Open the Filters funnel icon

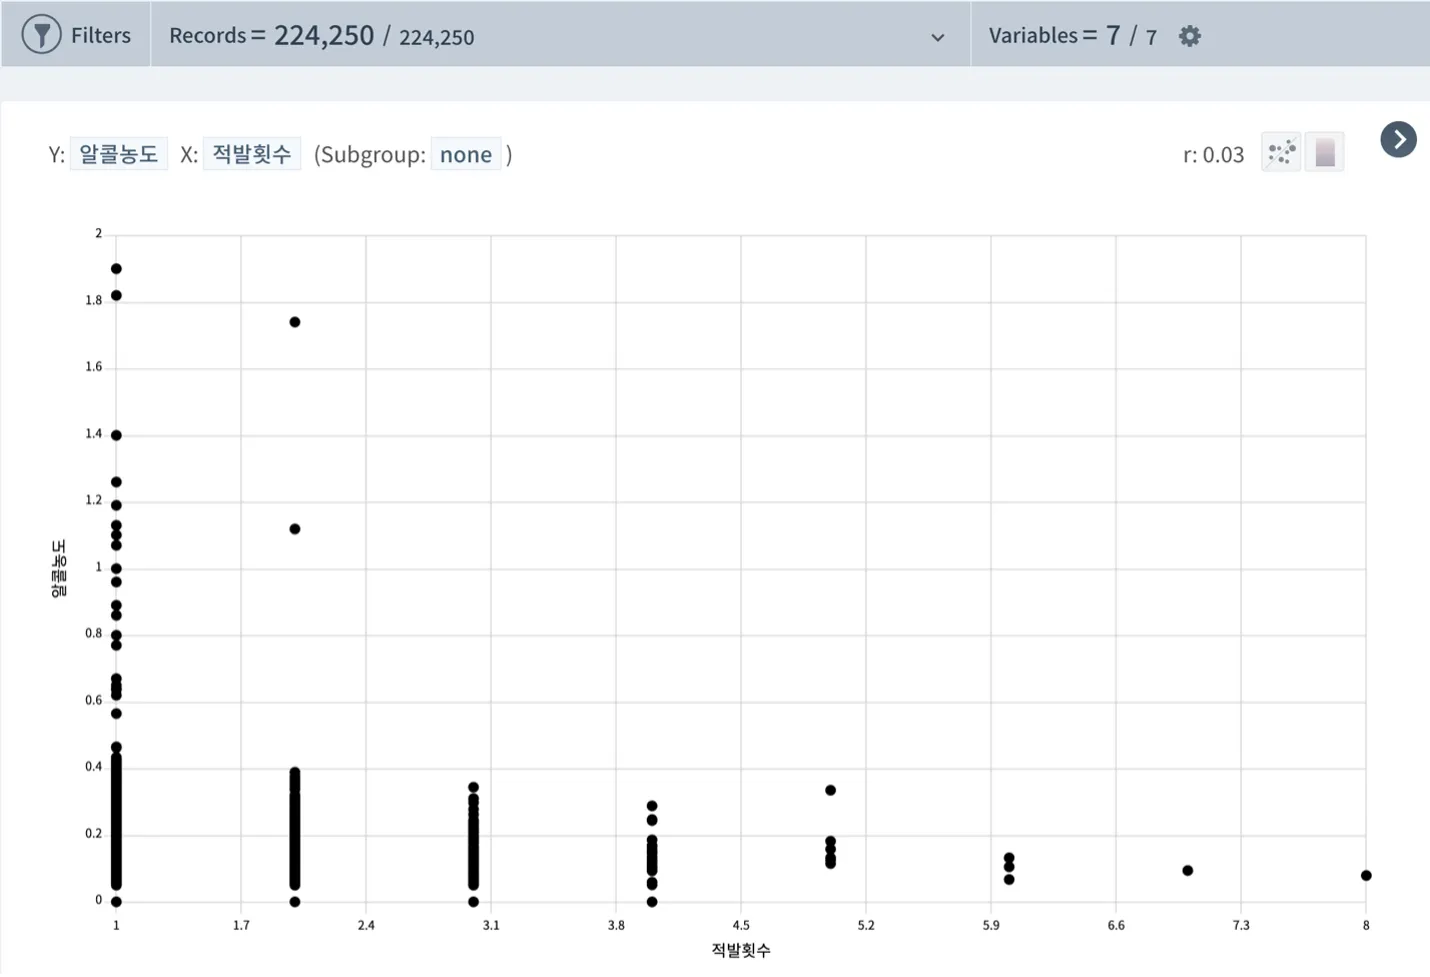pos(41,35)
